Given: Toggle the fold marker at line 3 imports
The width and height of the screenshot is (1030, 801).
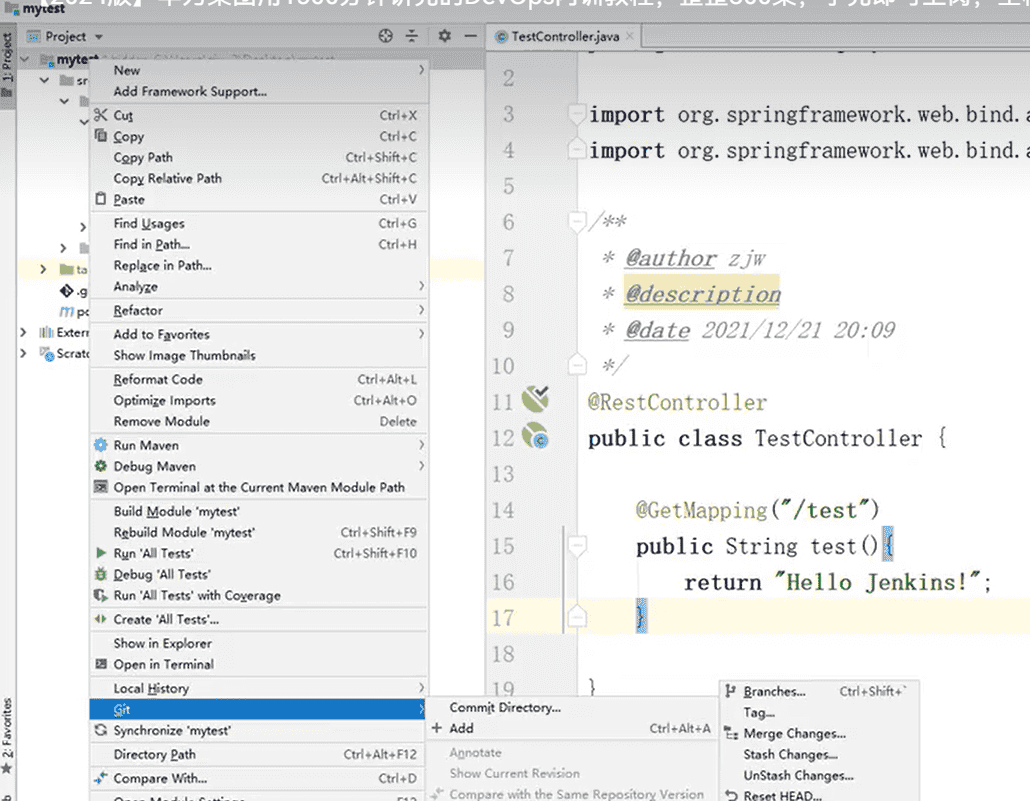Looking at the screenshot, I should tap(576, 113).
